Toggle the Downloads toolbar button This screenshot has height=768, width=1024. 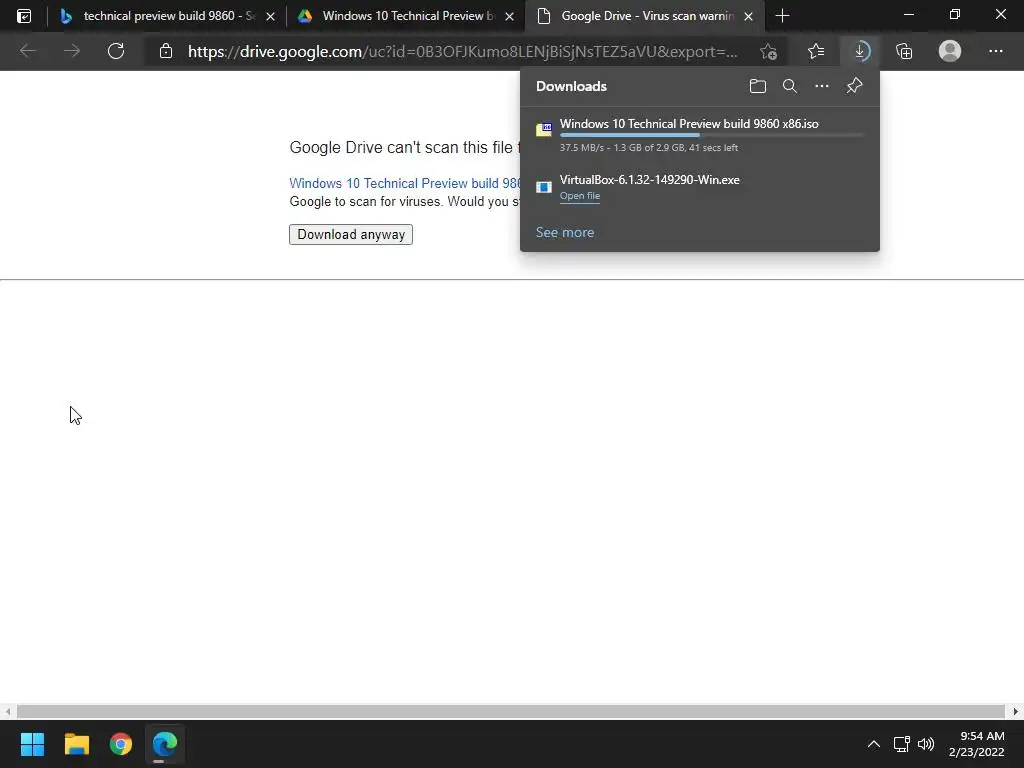coord(861,51)
